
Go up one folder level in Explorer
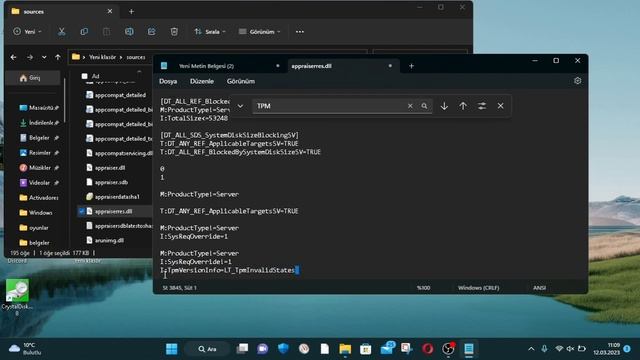[x=58, y=57]
